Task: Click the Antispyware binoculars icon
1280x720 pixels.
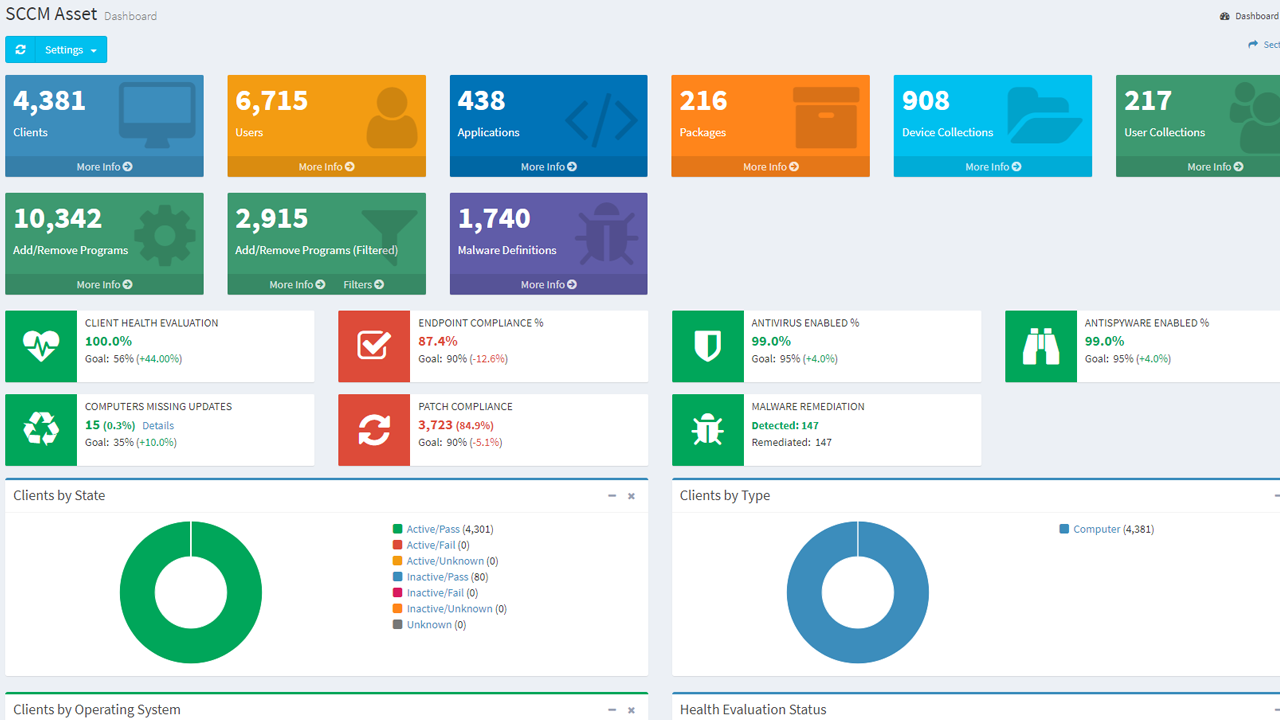Action: click(x=1041, y=346)
